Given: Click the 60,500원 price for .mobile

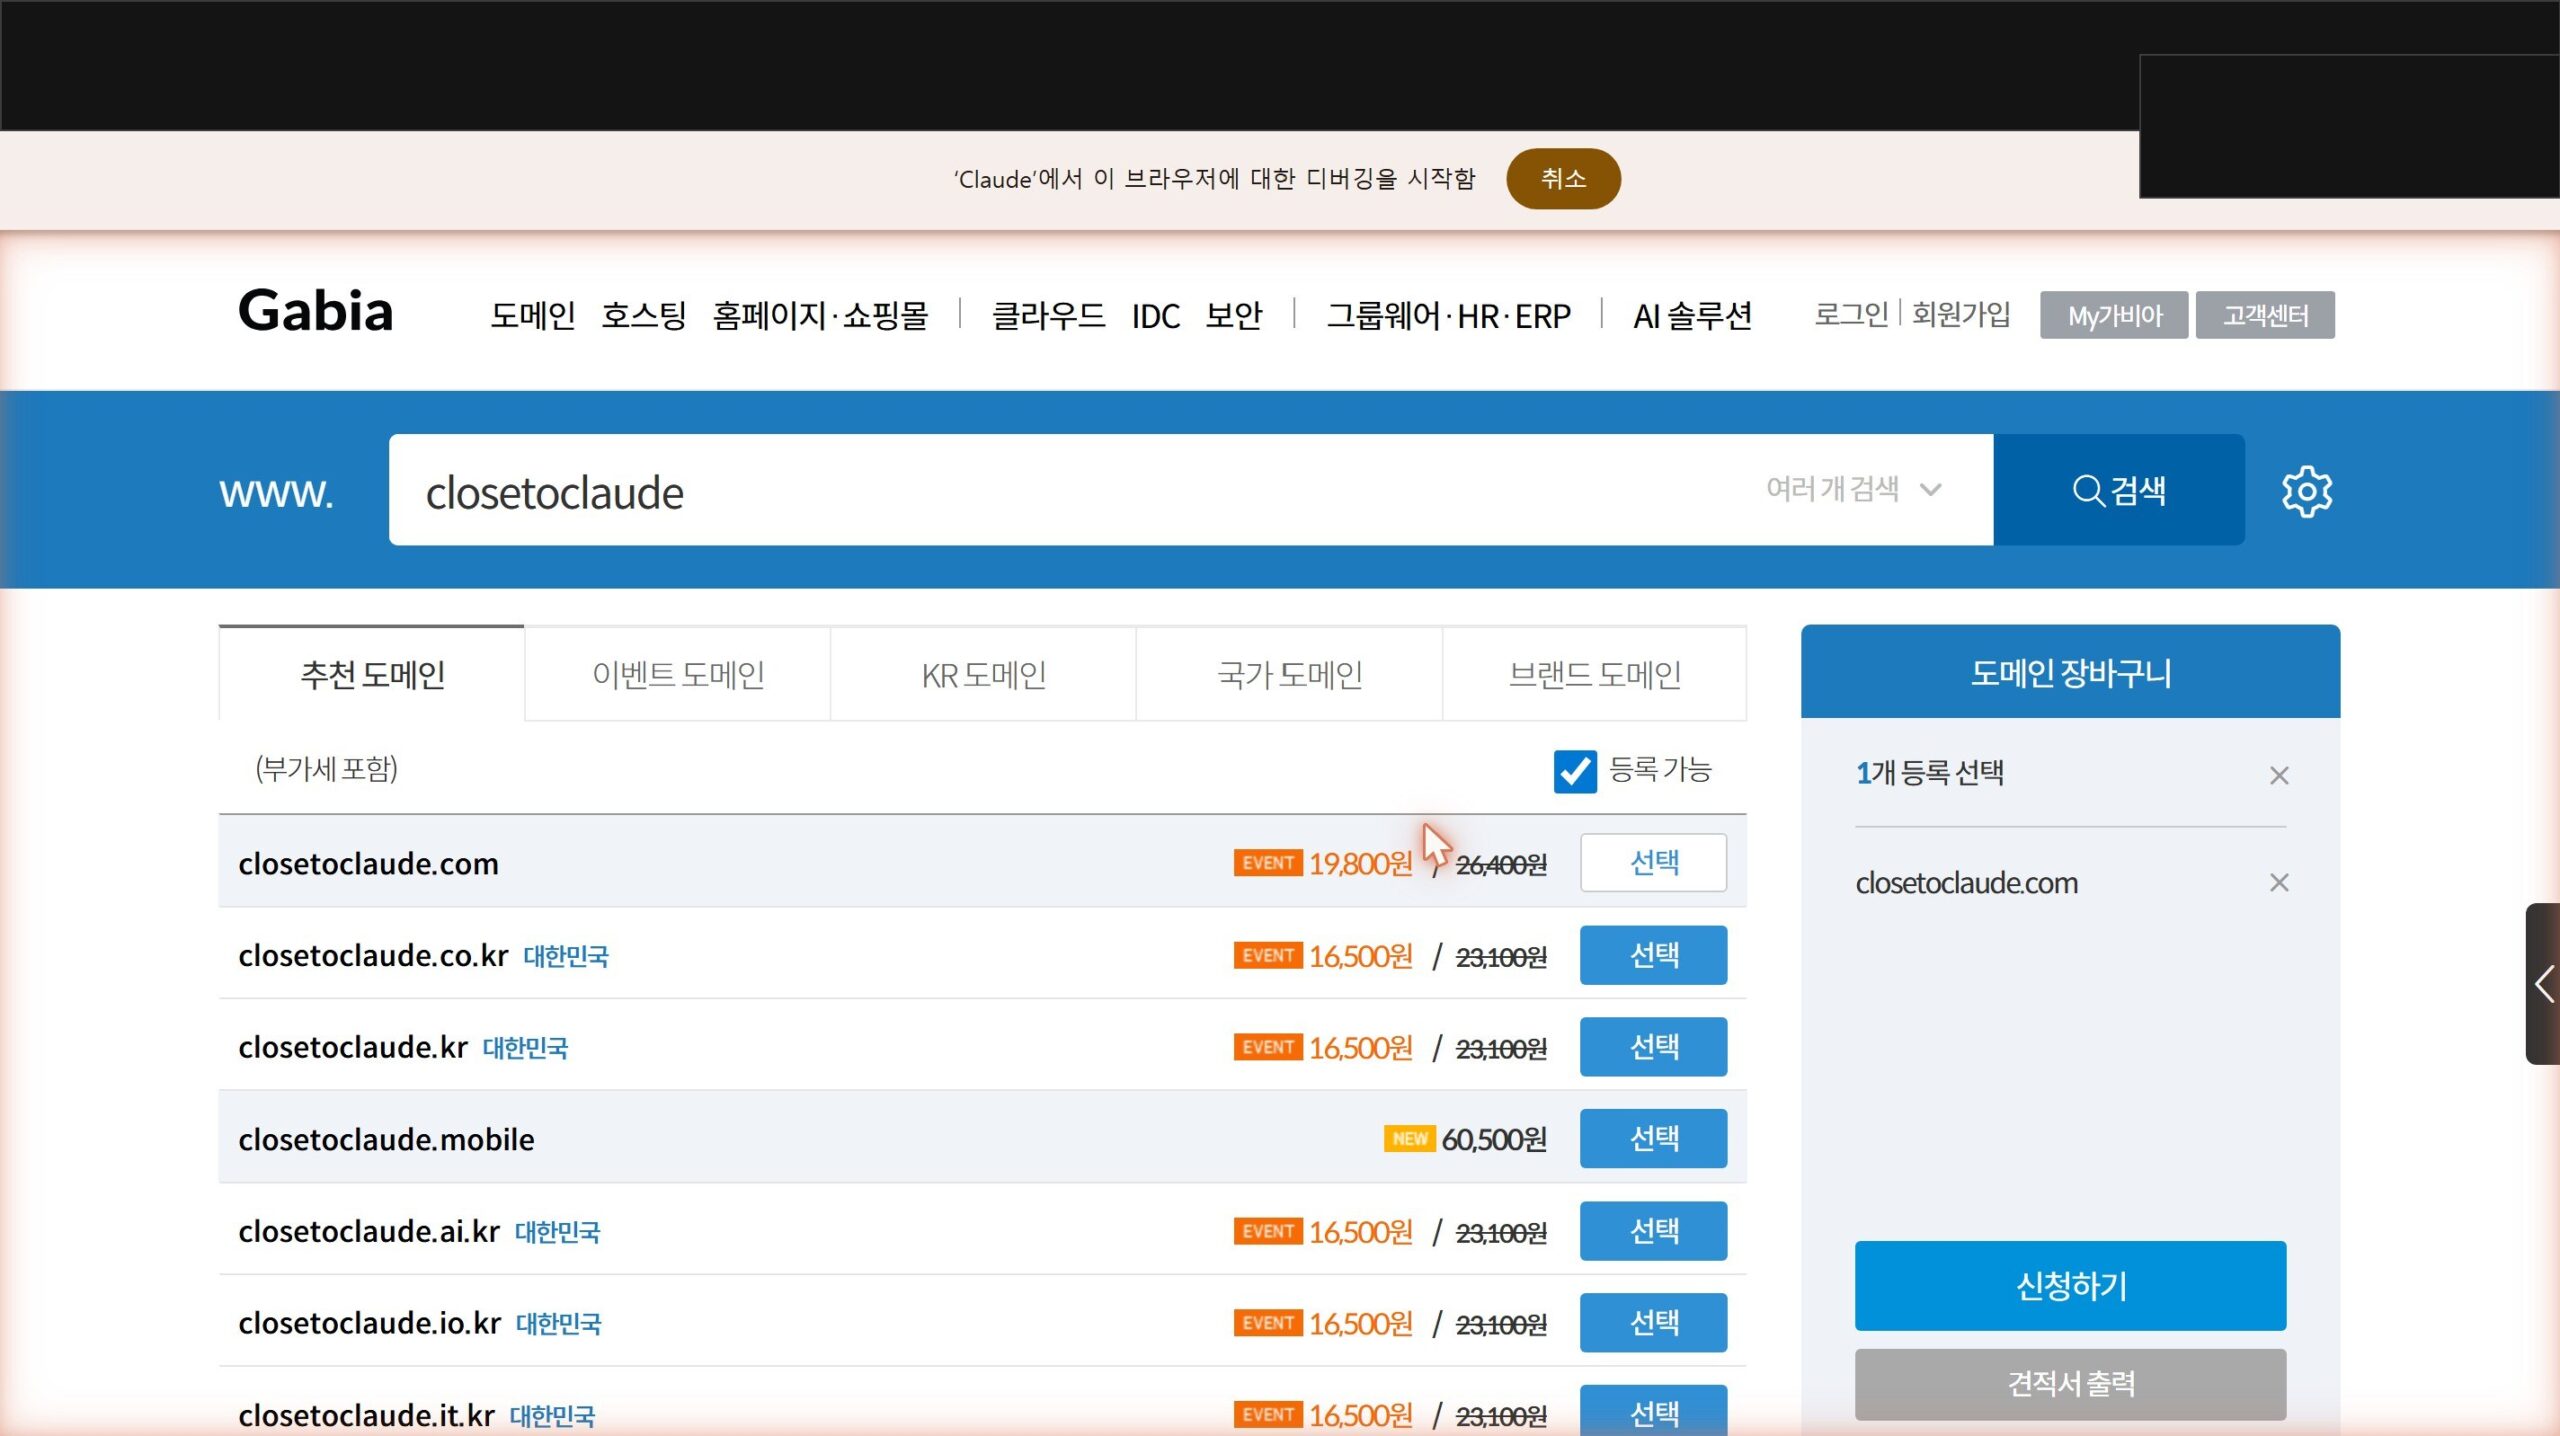Looking at the screenshot, I should (1494, 1139).
